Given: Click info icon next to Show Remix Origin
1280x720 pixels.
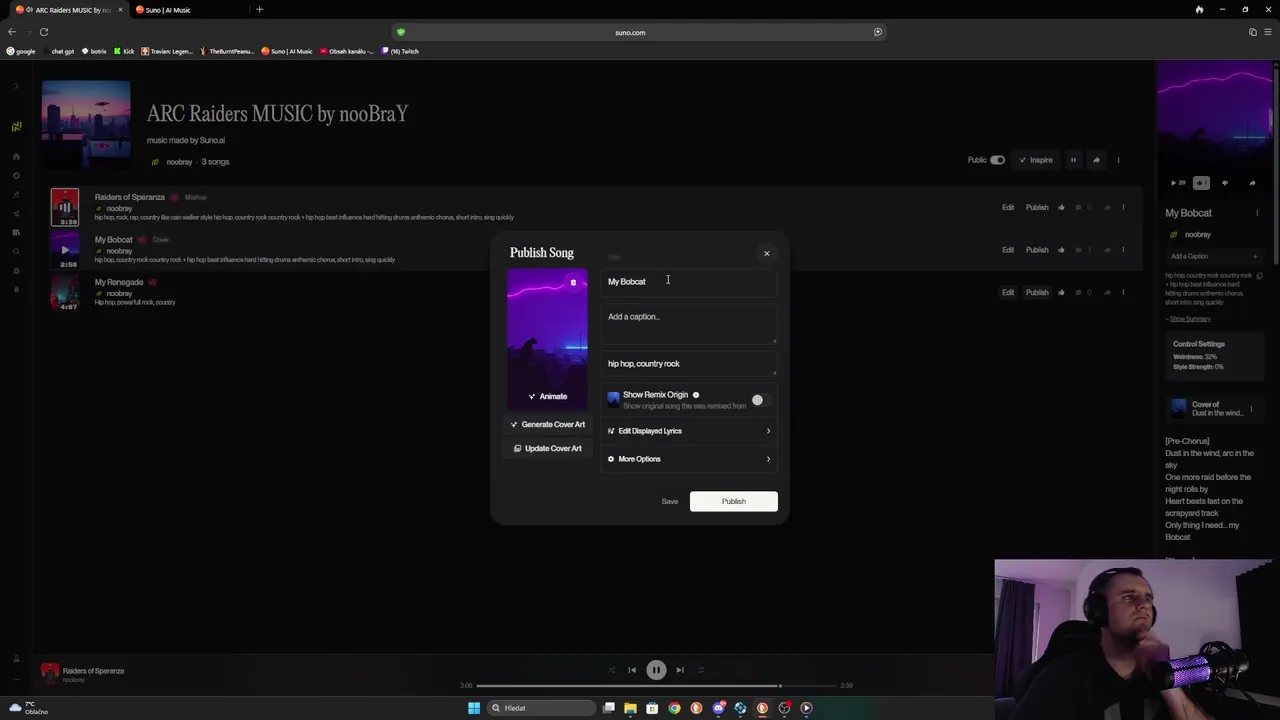Looking at the screenshot, I should click(x=696, y=395).
